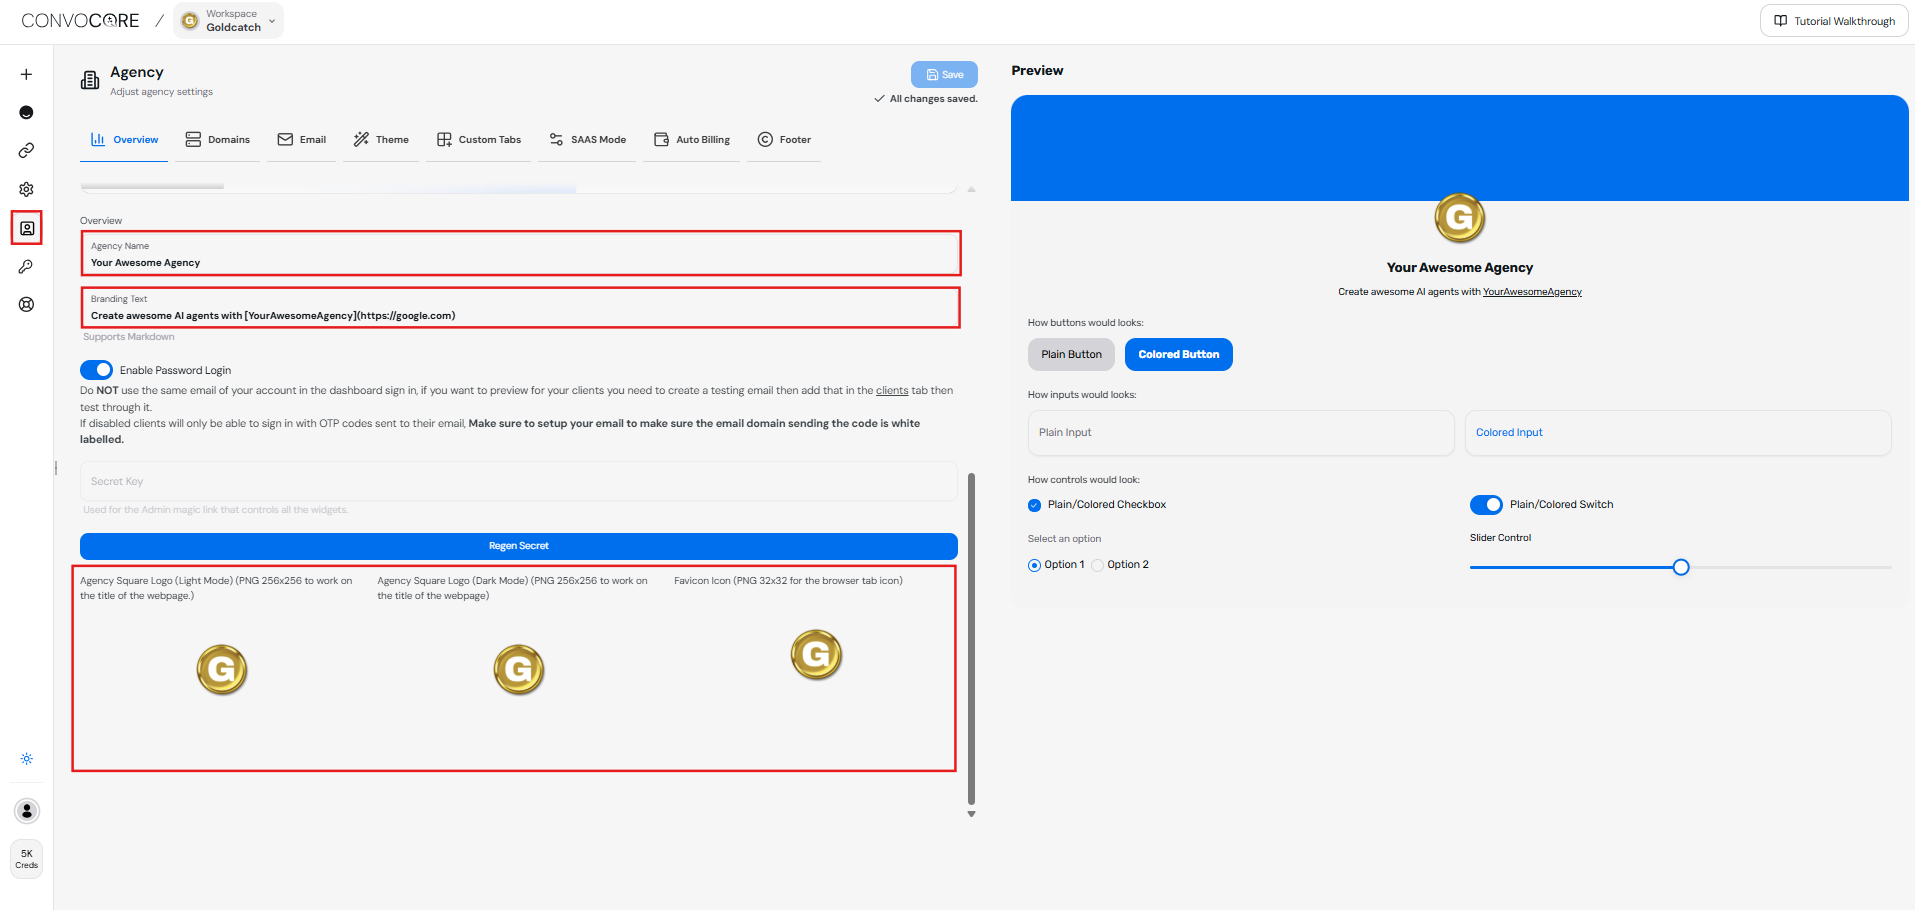Click the plus icon in the left sidebar

(26, 73)
